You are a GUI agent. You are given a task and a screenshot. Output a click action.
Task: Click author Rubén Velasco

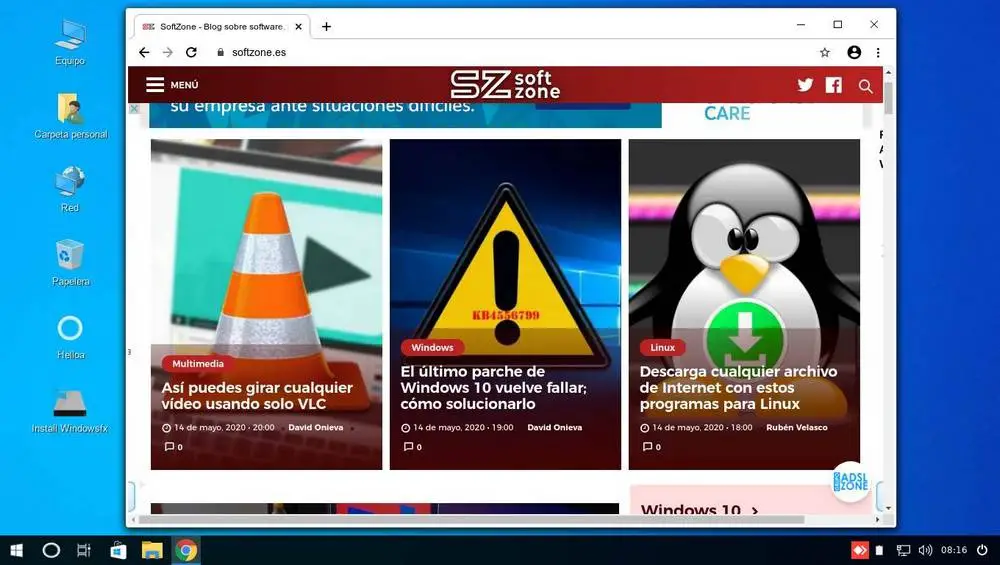(797, 427)
